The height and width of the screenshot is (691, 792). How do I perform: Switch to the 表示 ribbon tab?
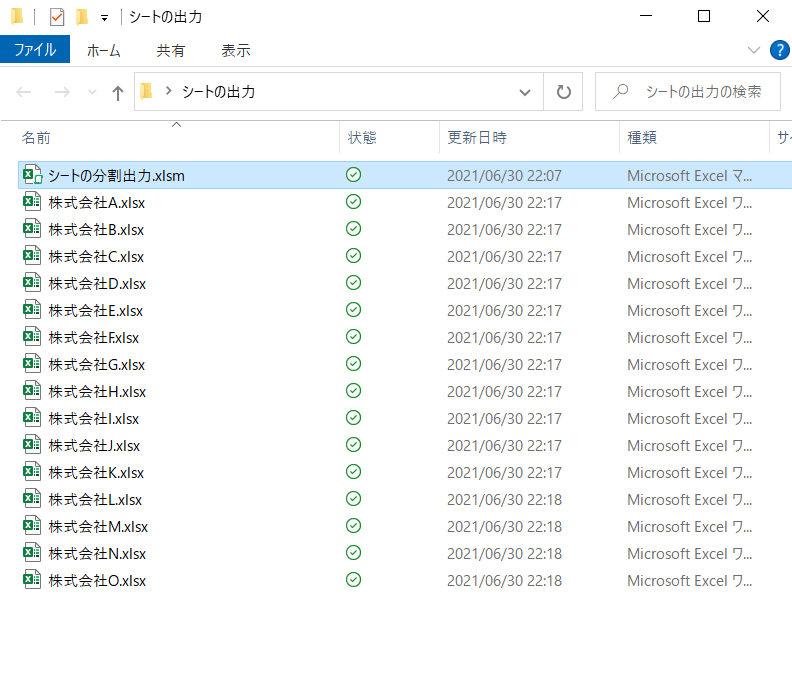tap(236, 51)
